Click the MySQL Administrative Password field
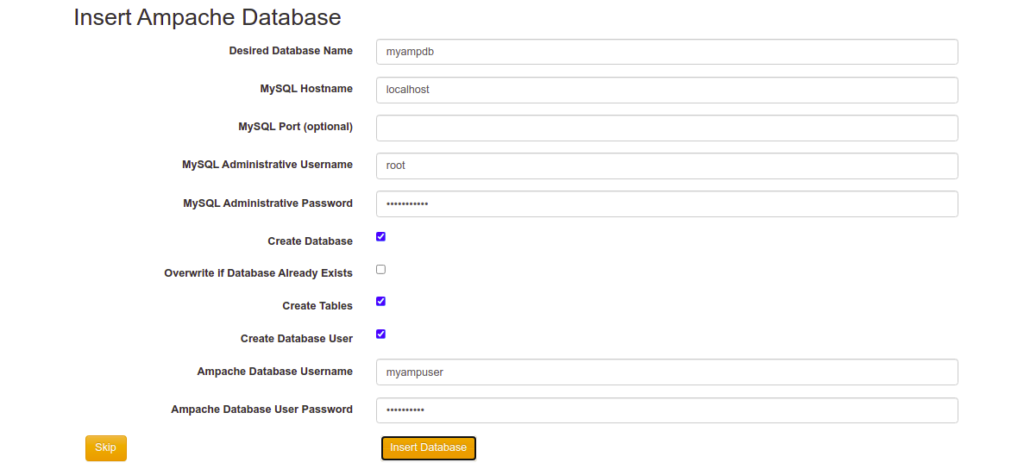 667,204
